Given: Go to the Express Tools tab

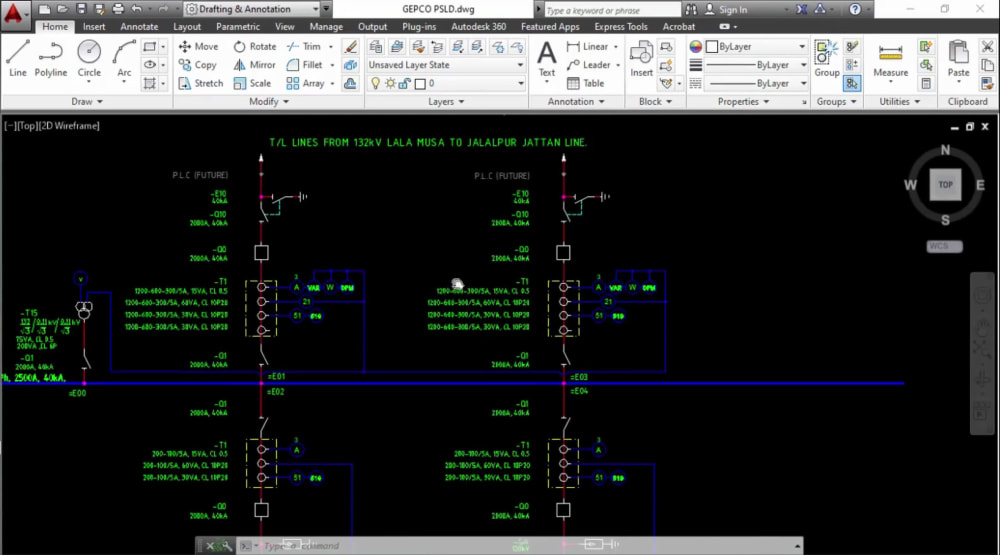Looking at the screenshot, I should pyautogui.click(x=621, y=27).
